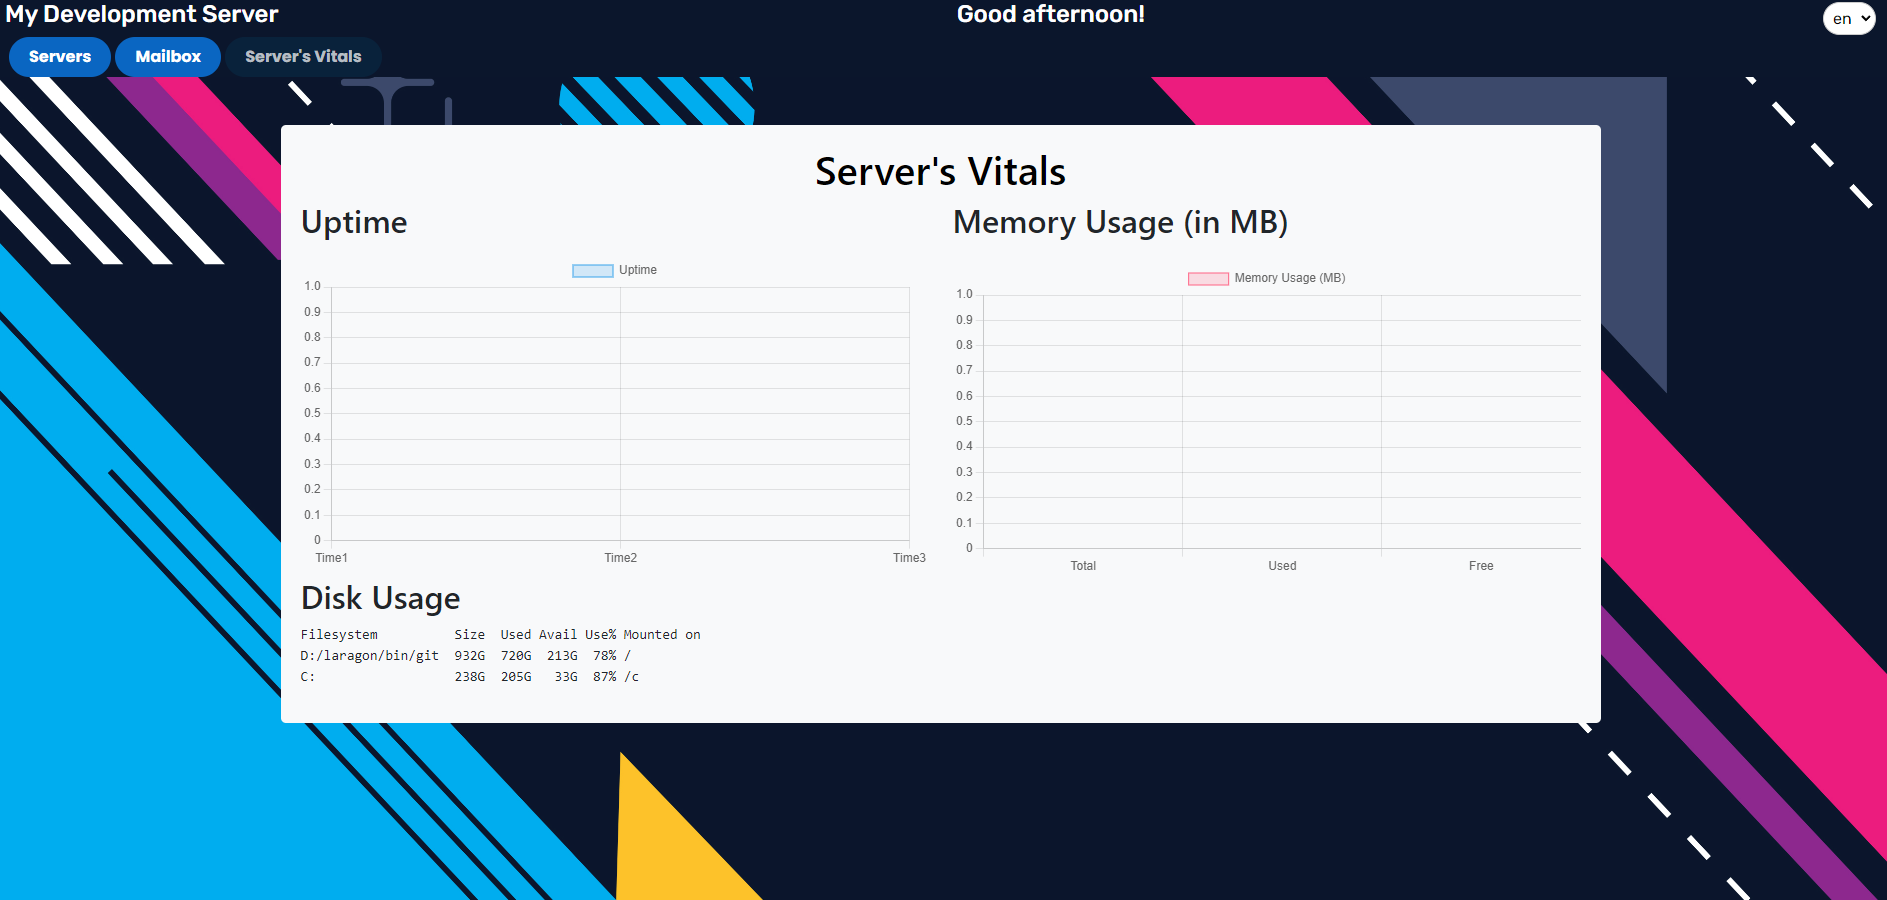Click the 720G used value
Screen dimensions: 1887x900
point(516,656)
